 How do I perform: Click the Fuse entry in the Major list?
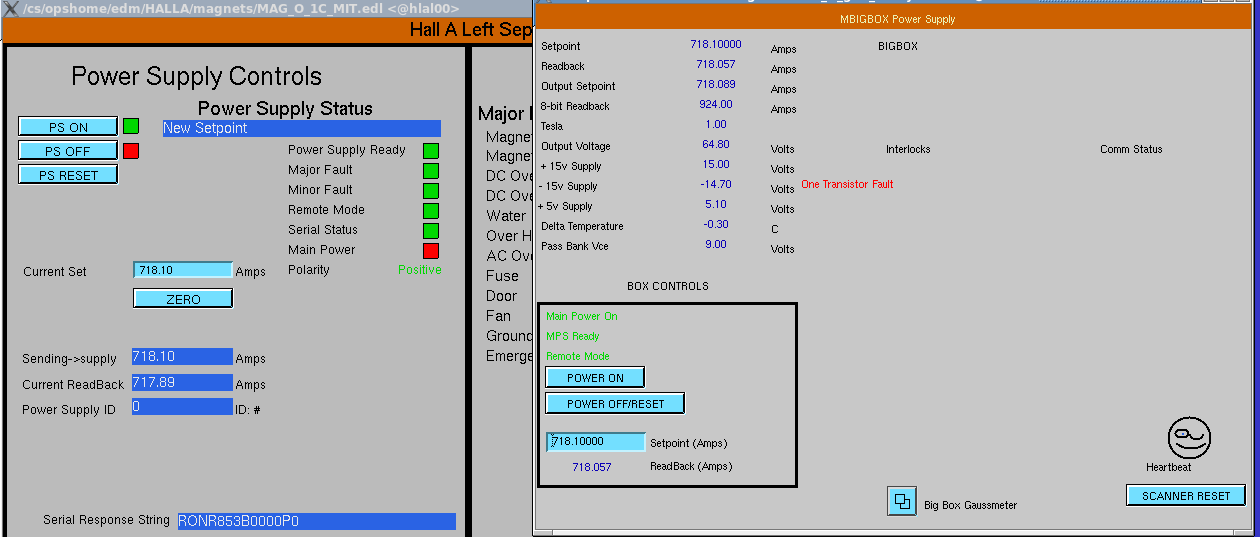tap(502, 276)
